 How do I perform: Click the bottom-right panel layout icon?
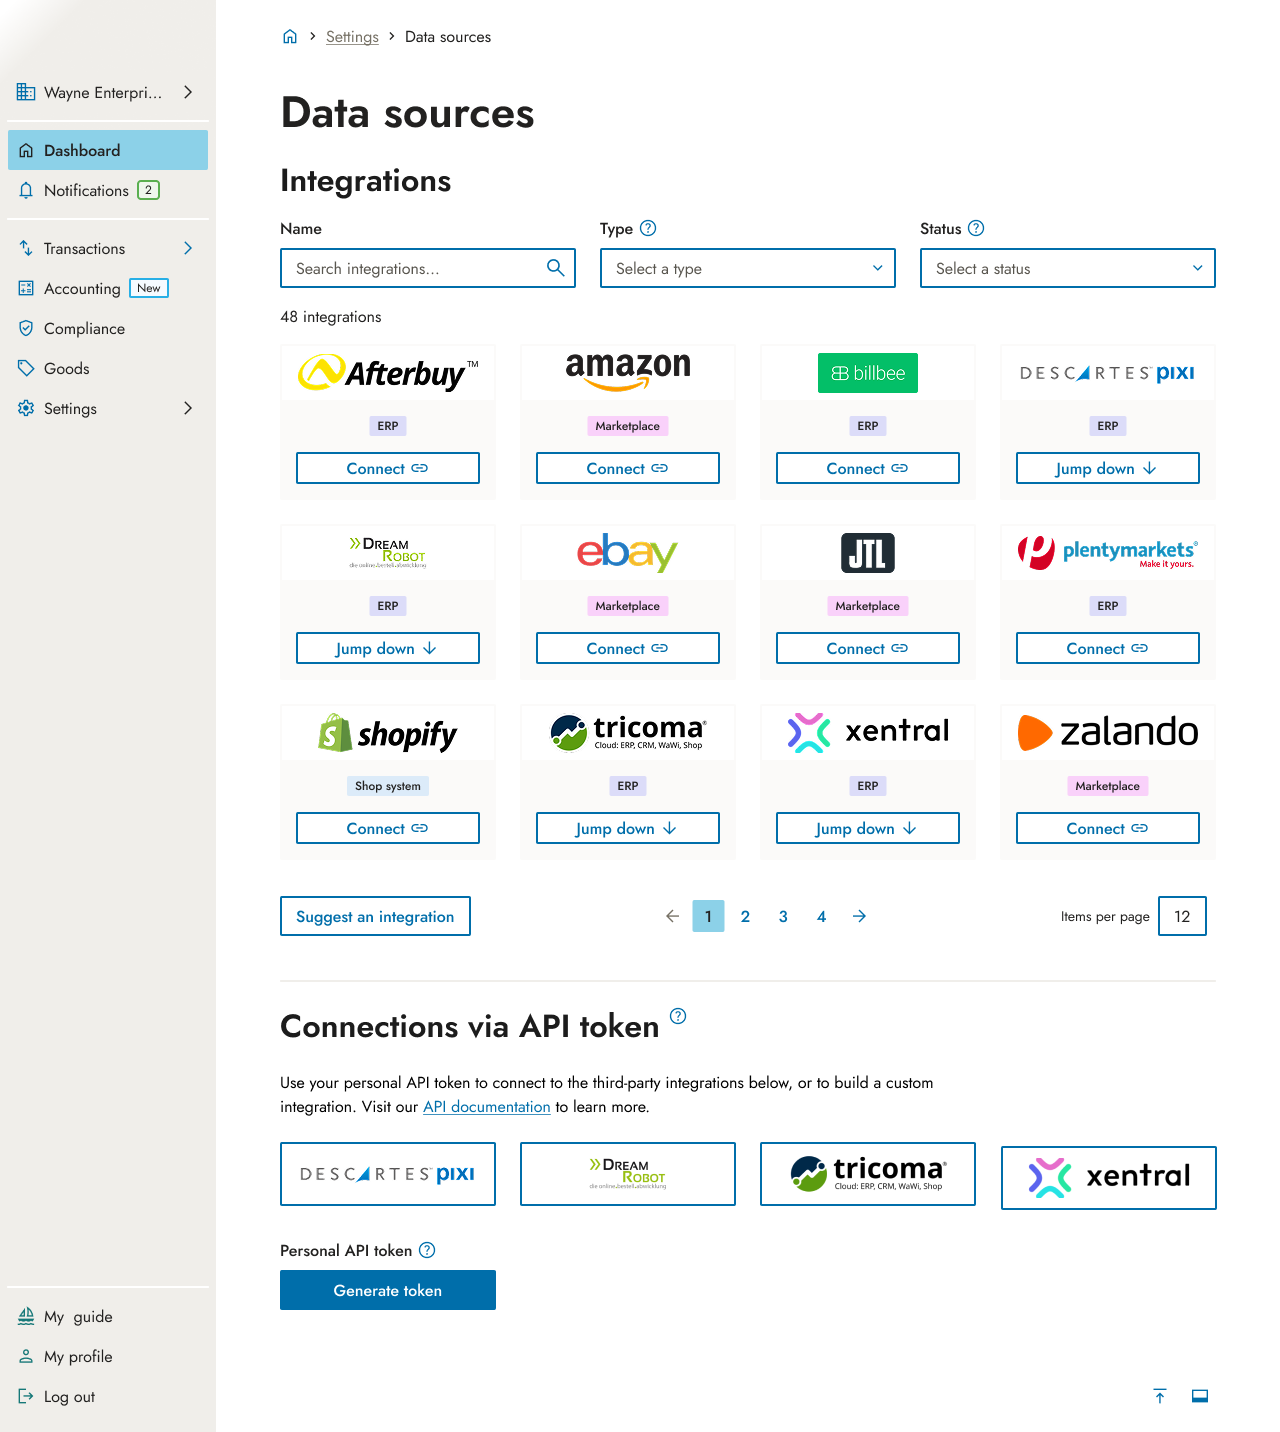tap(1200, 1396)
